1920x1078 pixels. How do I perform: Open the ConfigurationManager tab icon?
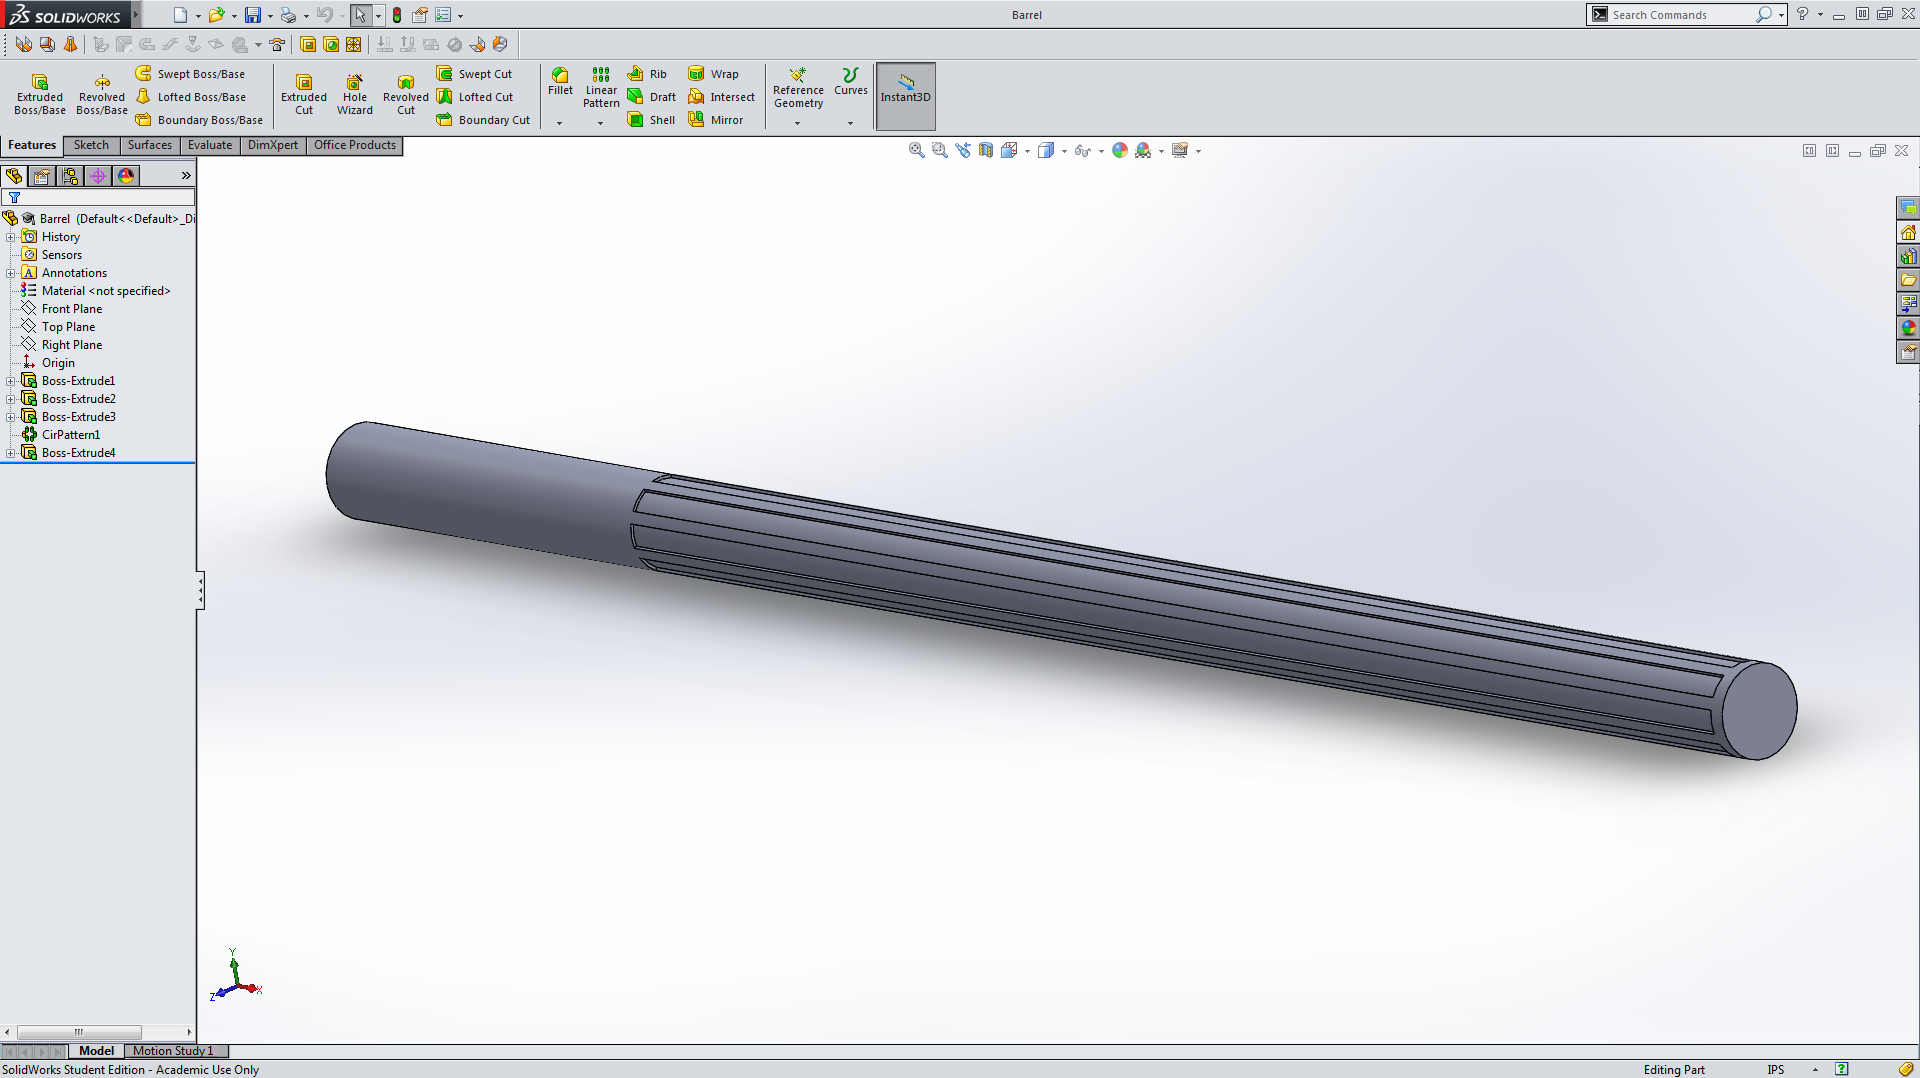point(70,176)
